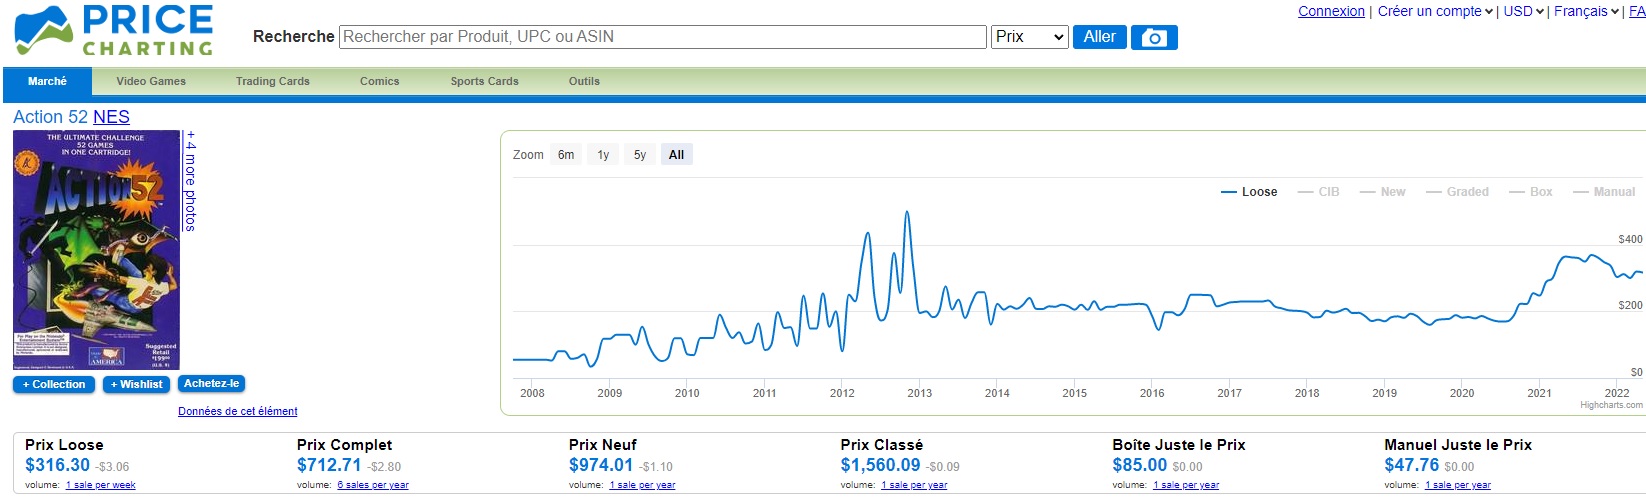Open the Video Games menu tab
Viewport: 1646px width, 501px height.
(x=151, y=81)
